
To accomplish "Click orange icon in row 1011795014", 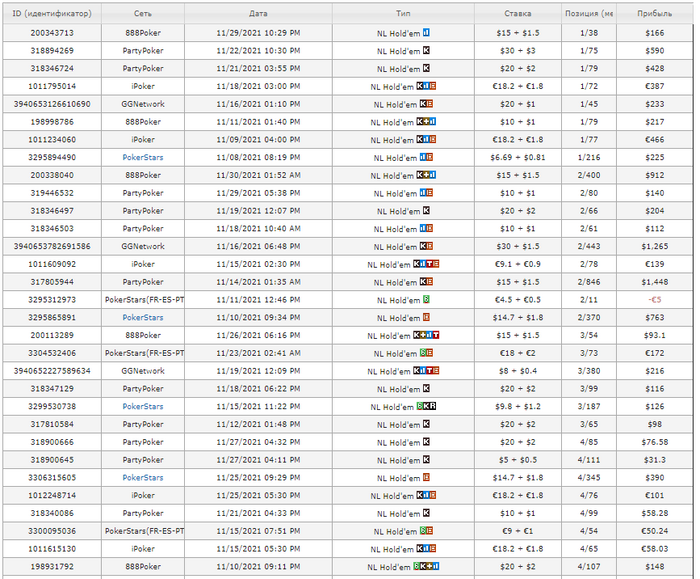I will [x=433, y=86].
